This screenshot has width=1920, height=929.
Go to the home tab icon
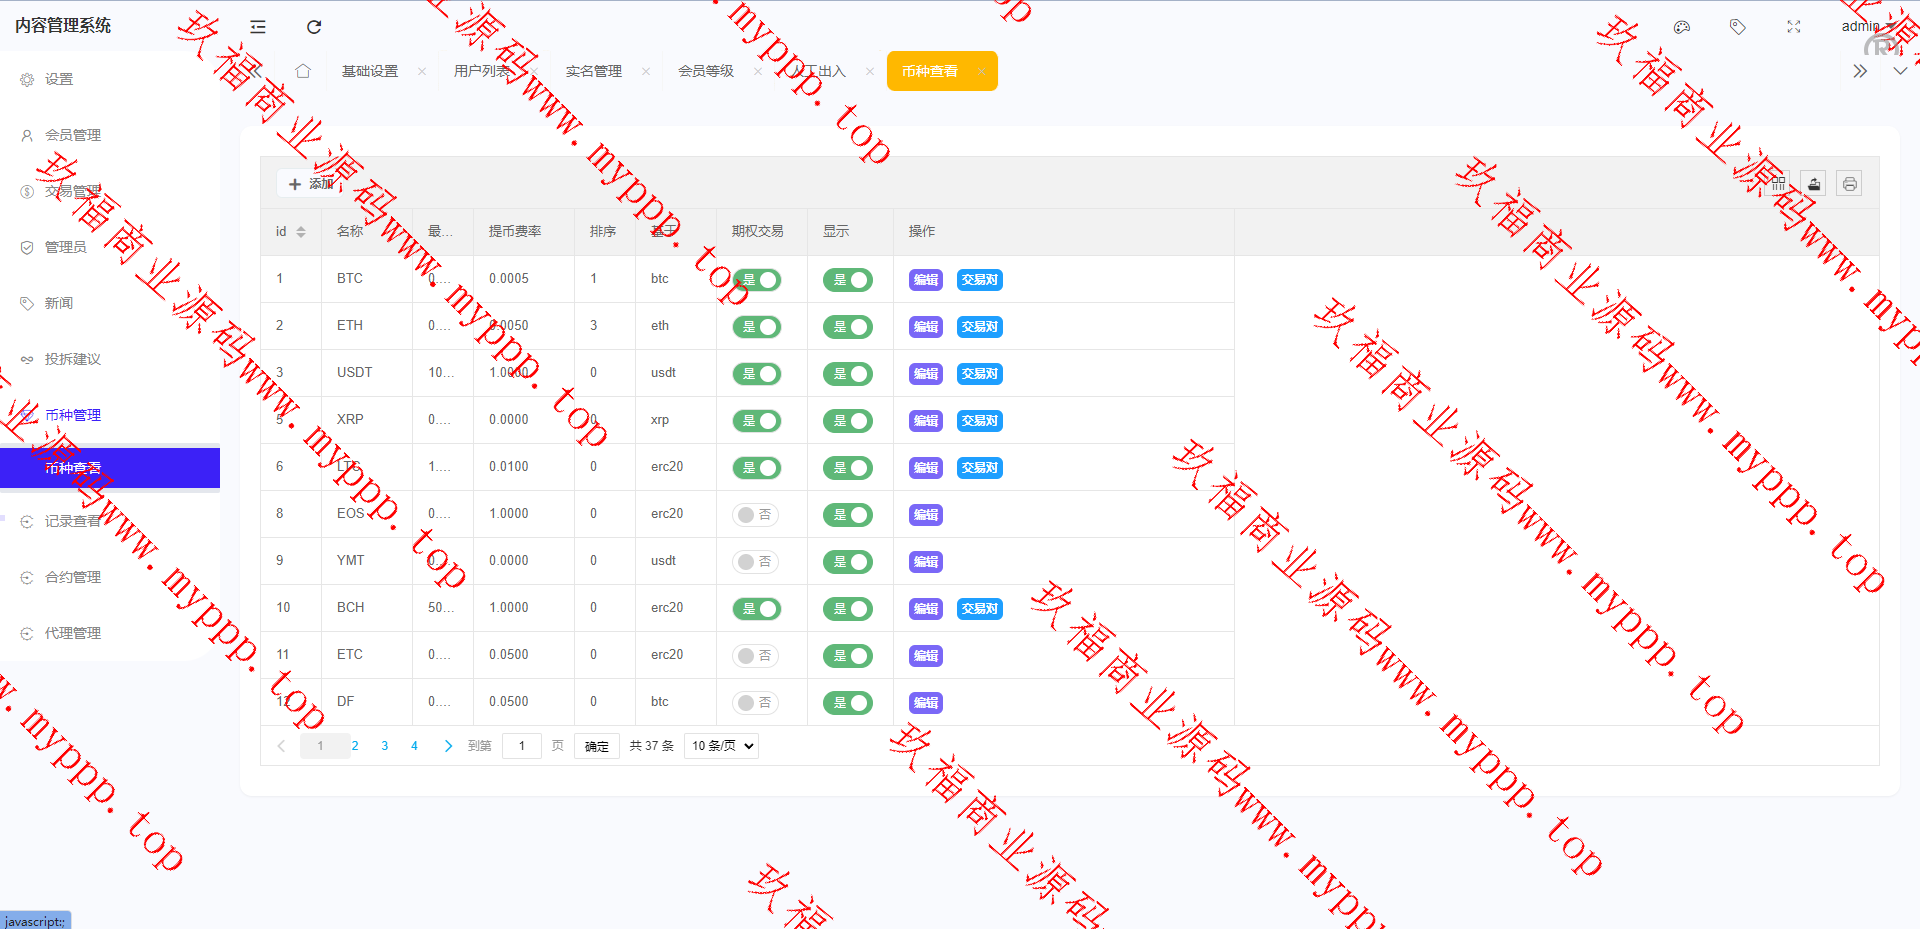coord(303,71)
